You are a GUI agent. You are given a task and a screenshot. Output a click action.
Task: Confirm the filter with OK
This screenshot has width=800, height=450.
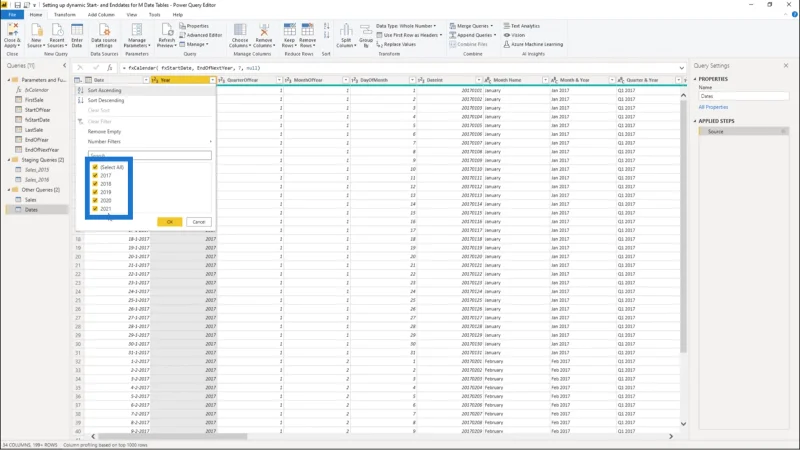170,222
